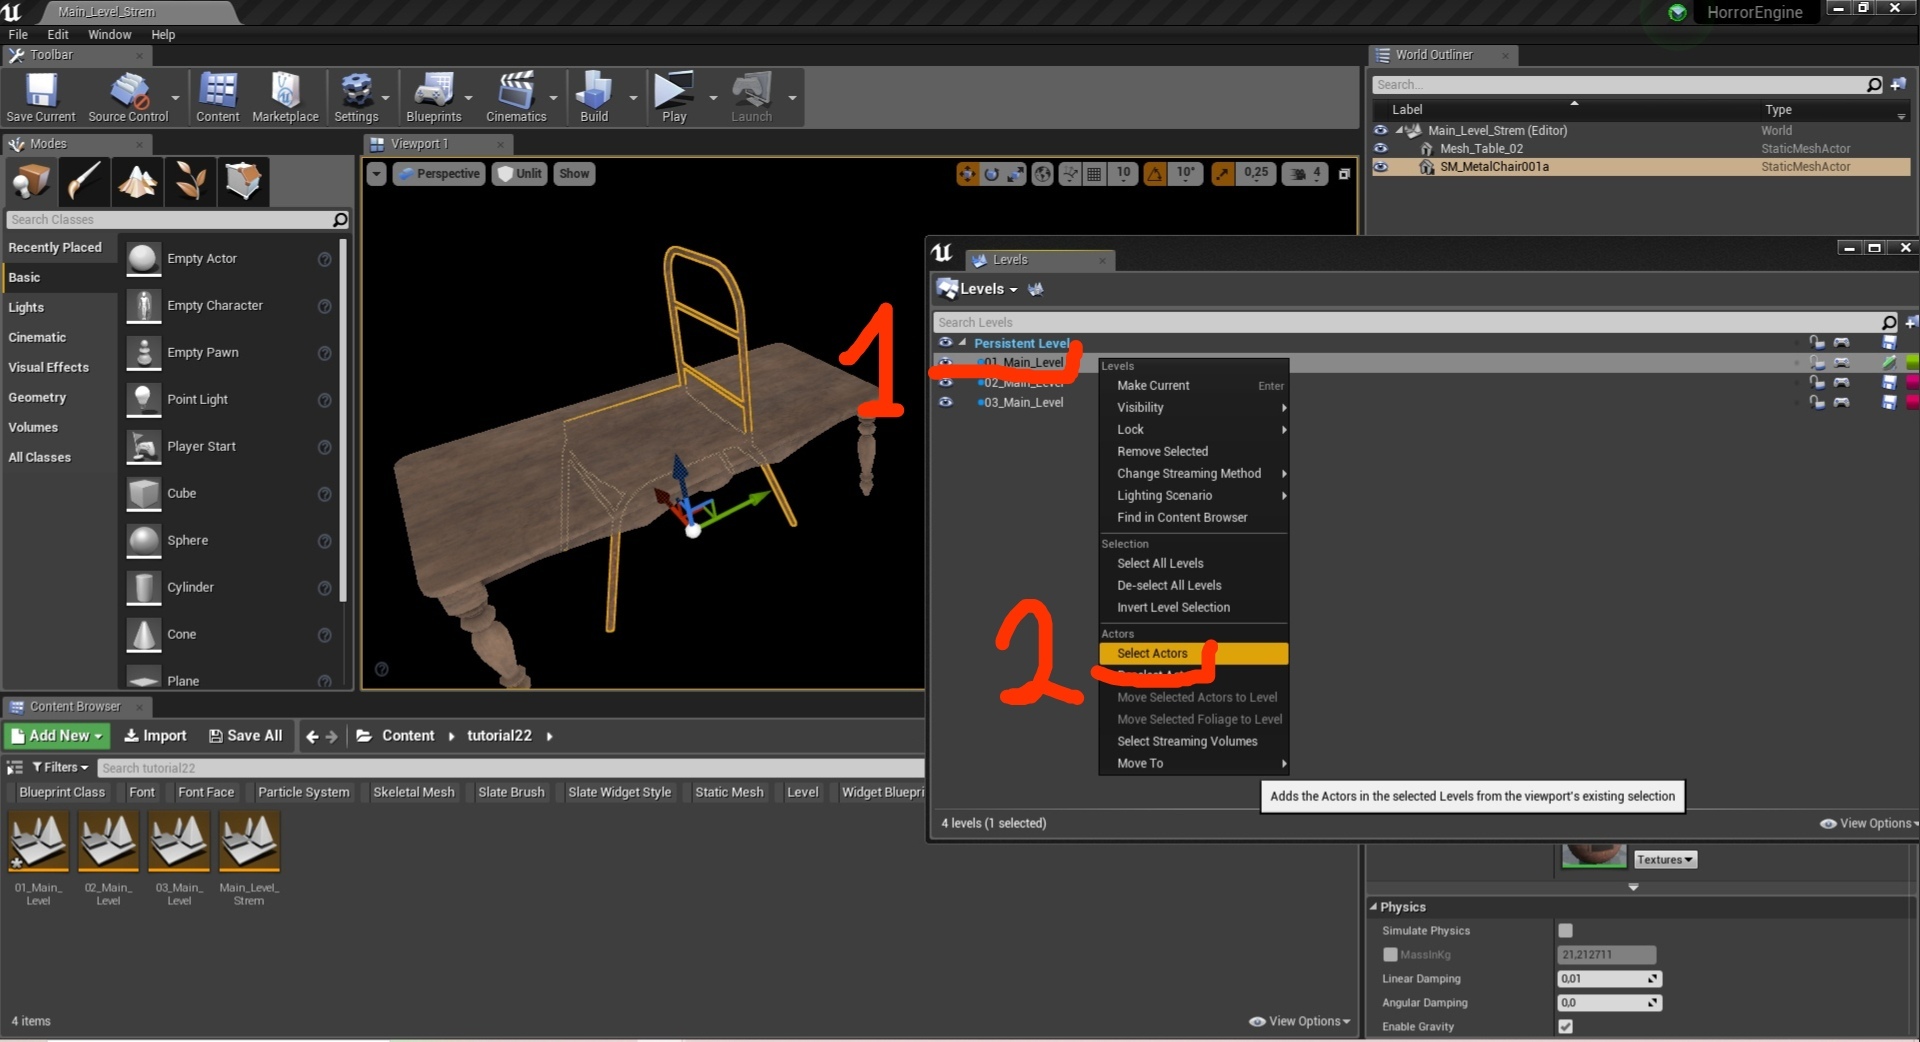
Task: Click the Levels panel world composition icon
Action: pos(1036,289)
